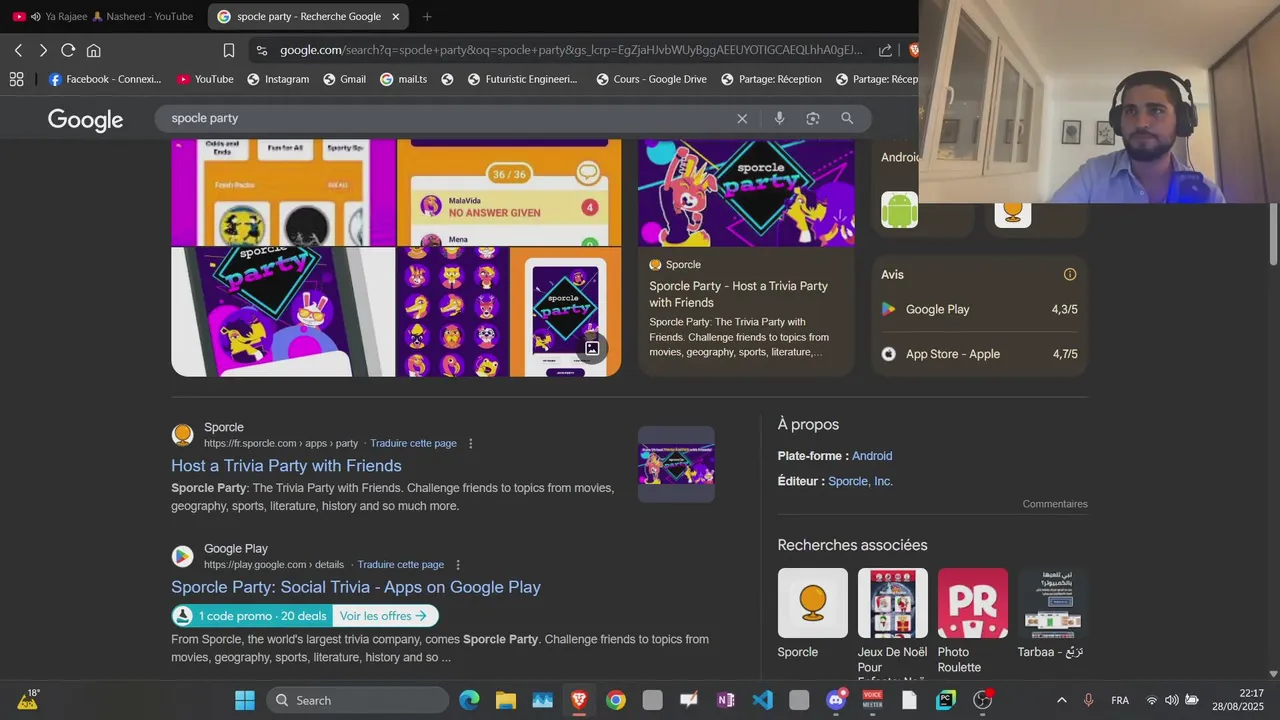Open a new browser tab
Viewport: 1280px width, 720px height.
427,16
